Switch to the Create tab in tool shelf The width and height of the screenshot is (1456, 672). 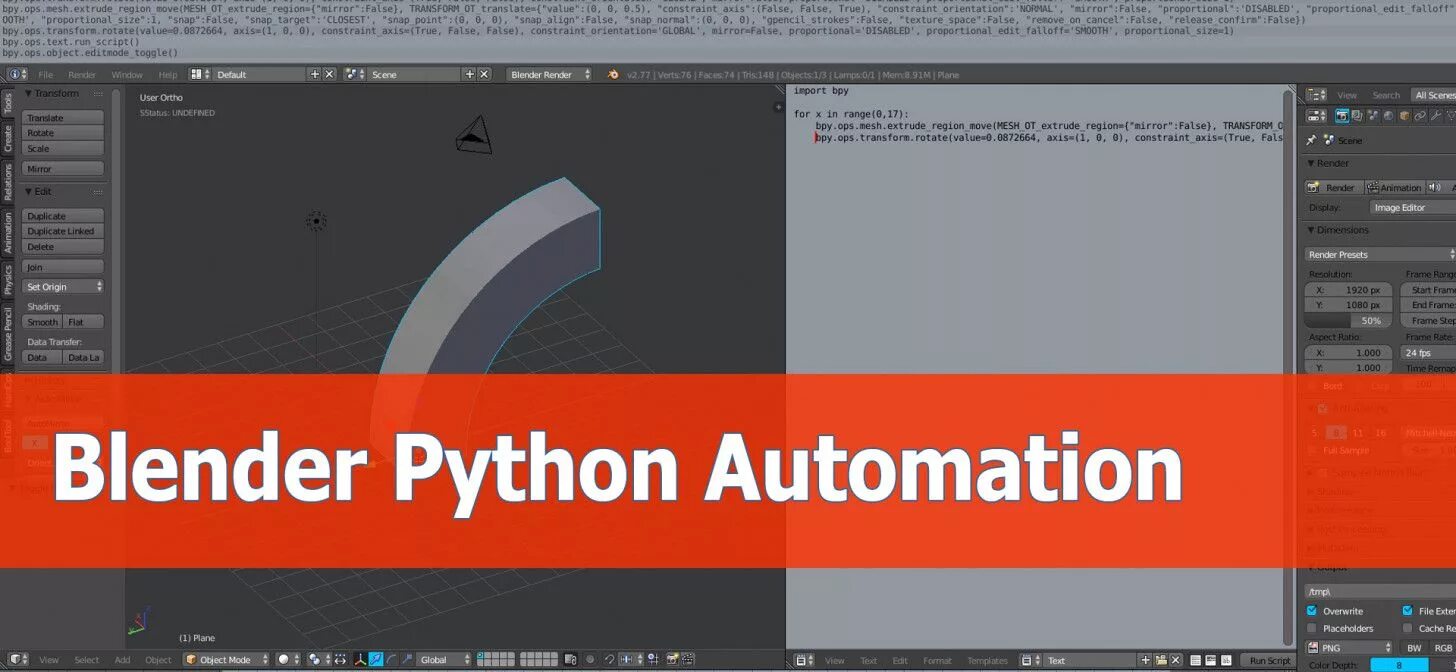(8, 140)
